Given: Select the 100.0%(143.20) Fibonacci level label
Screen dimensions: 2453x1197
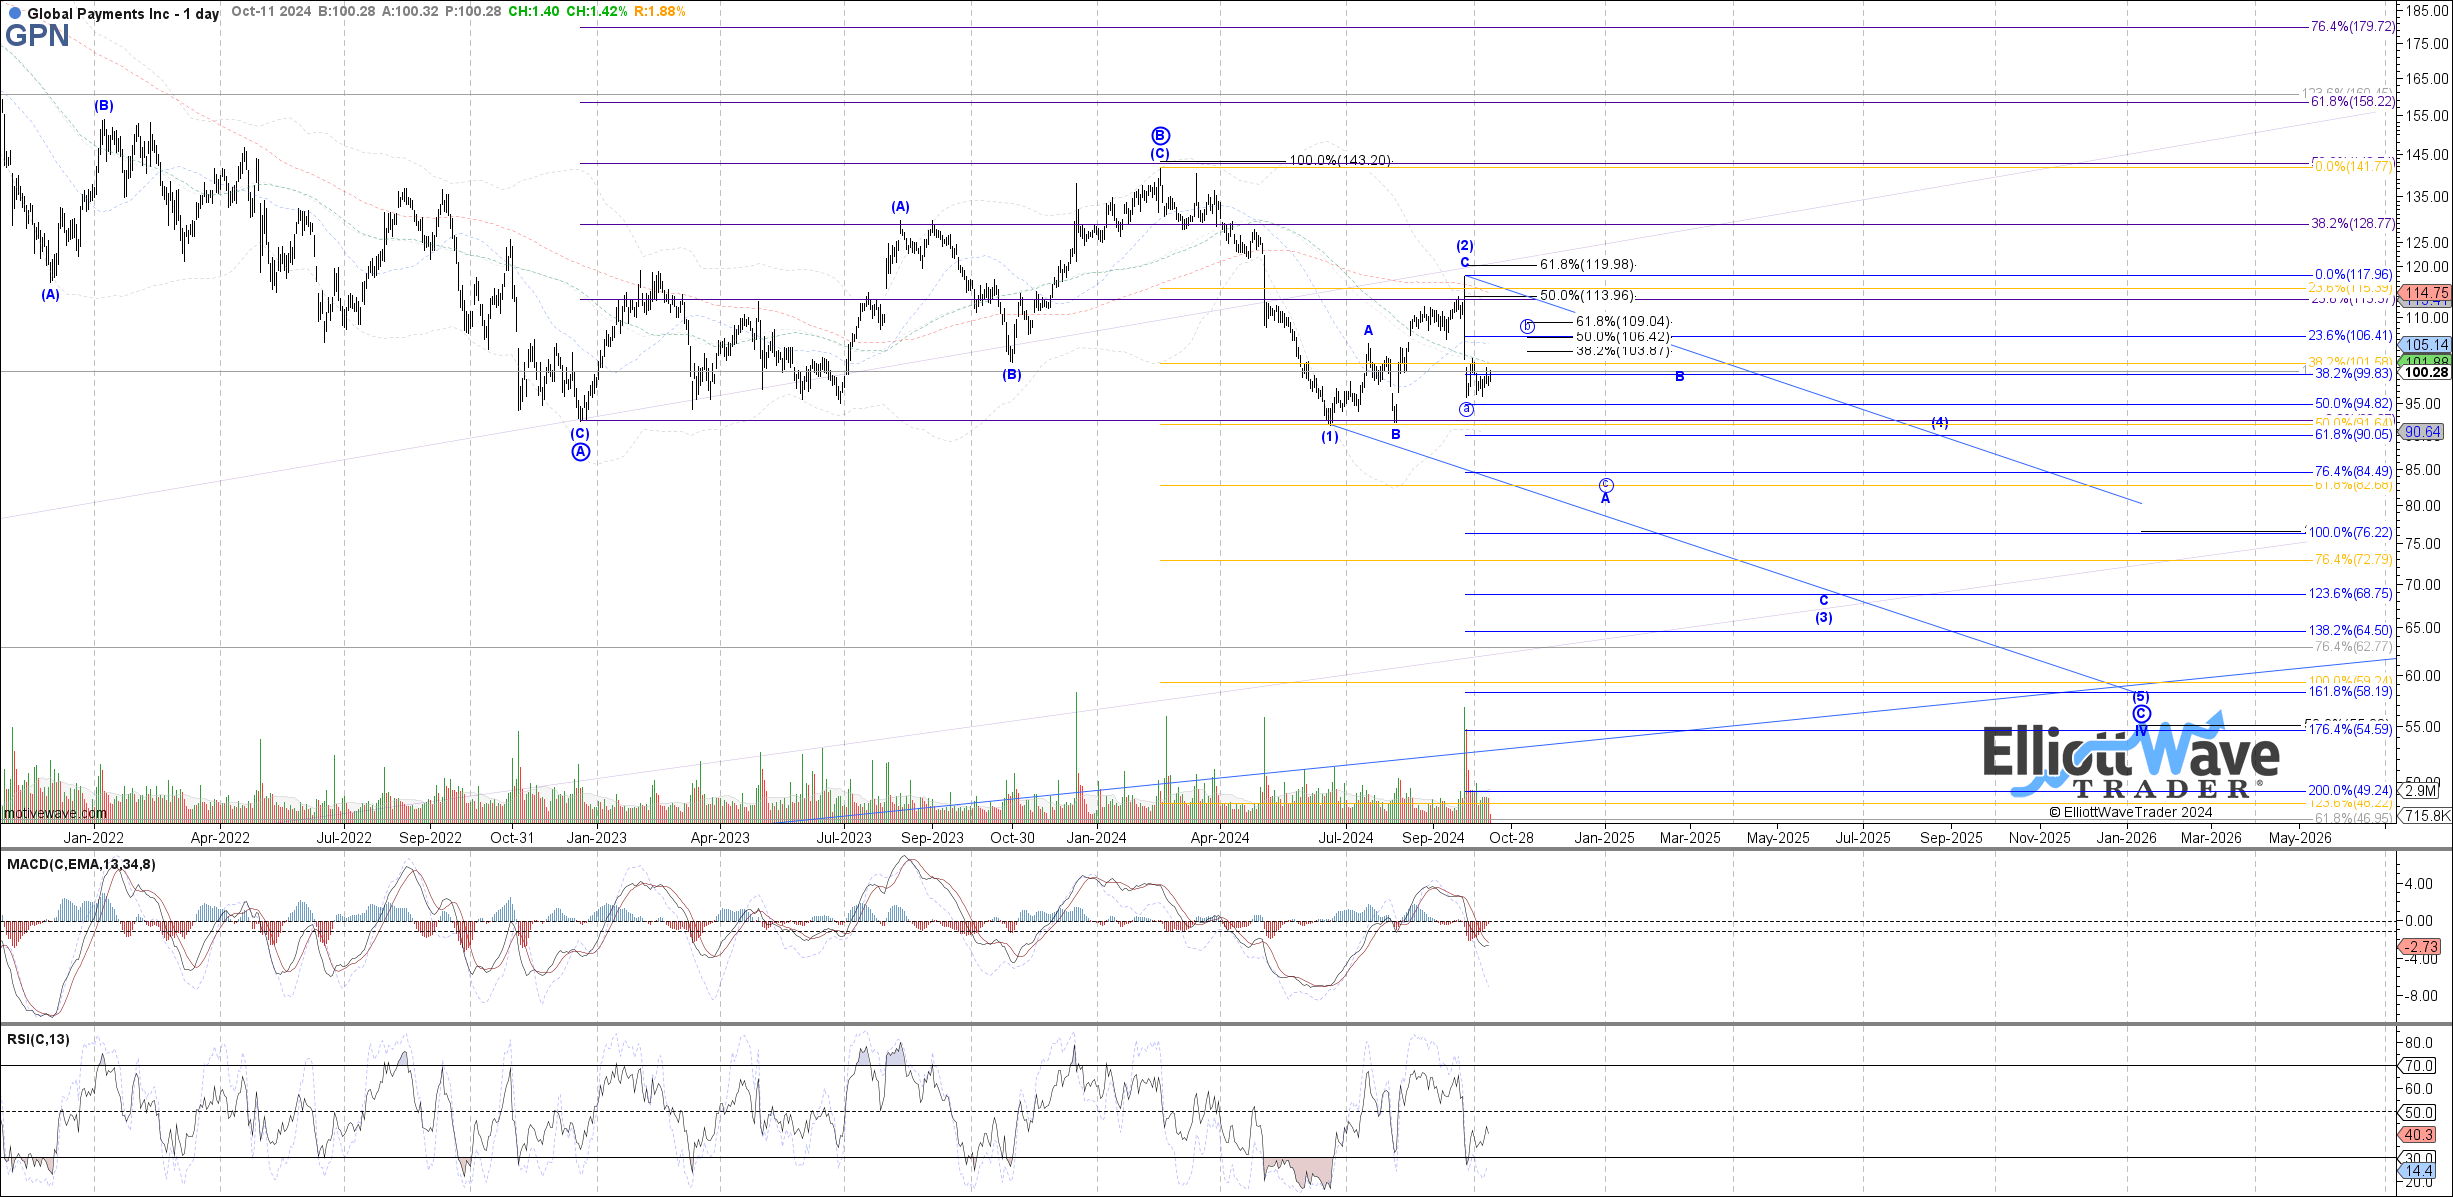Looking at the screenshot, I should click(1339, 160).
